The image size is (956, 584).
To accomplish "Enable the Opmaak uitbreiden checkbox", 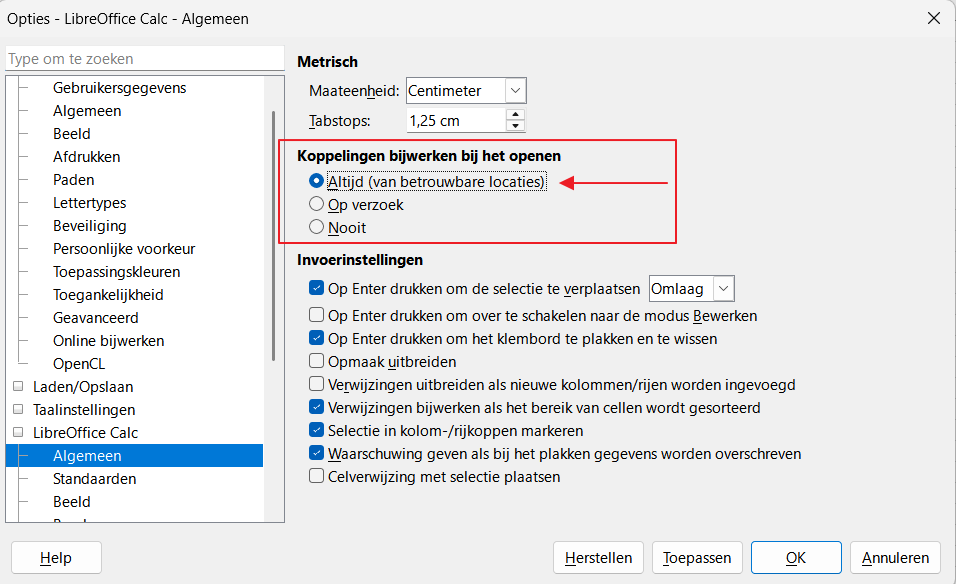I will pos(317,362).
